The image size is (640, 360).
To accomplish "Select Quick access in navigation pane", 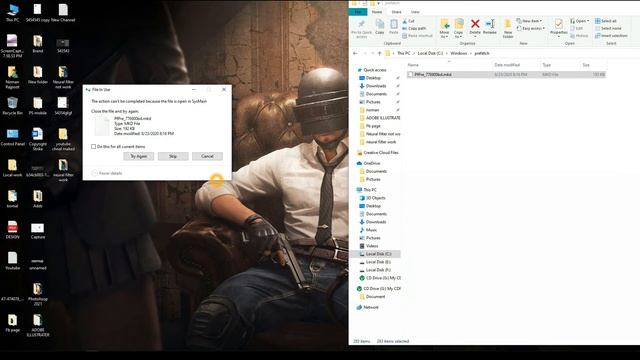I will (x=372, y=70).
